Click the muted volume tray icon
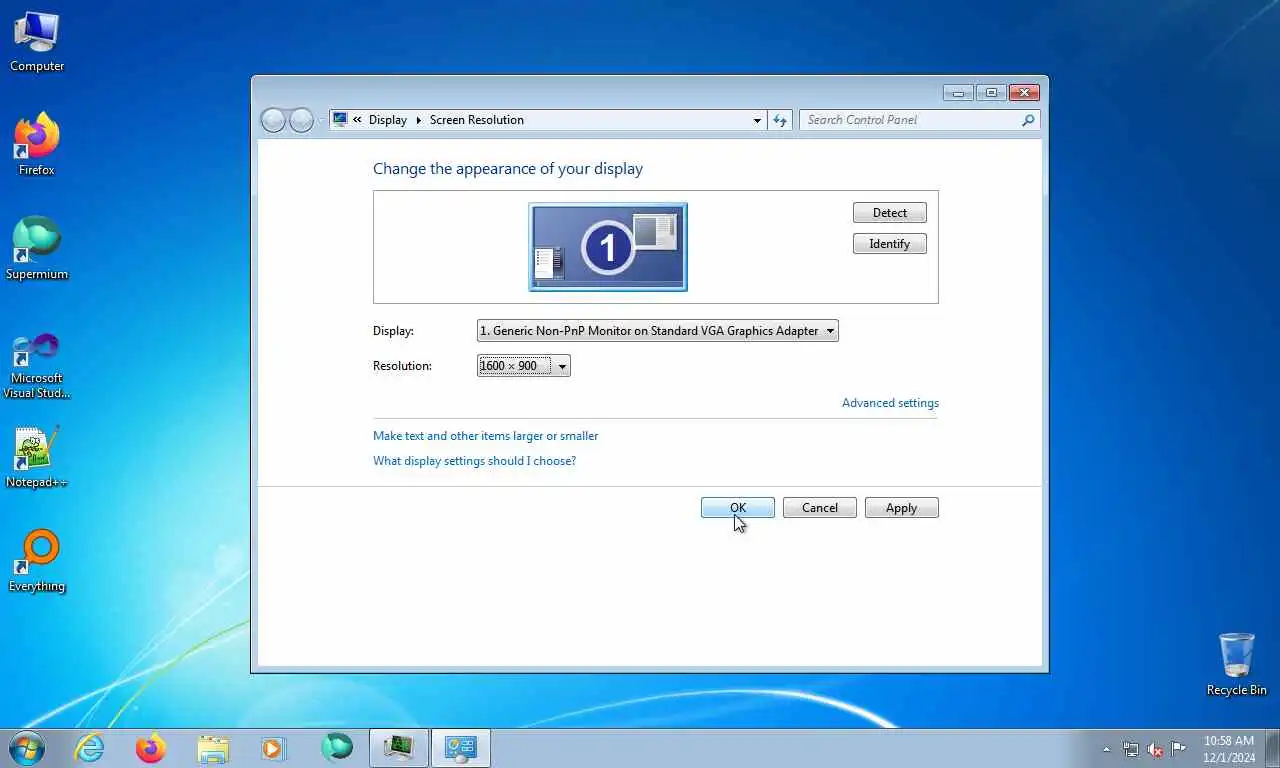The height and width of the screenshot is (768, 1280). (x=1155, y=749)
